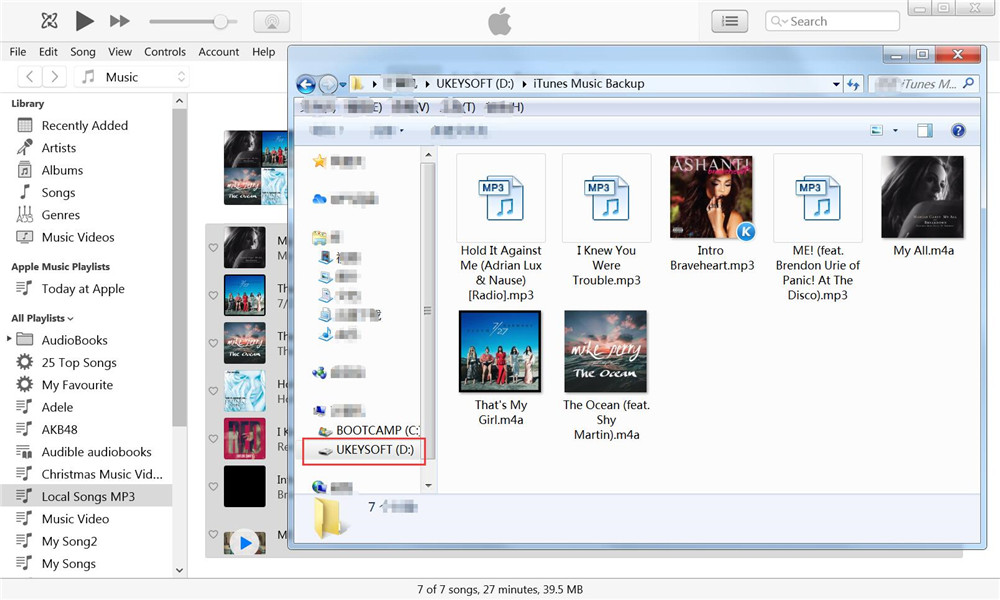Click the Explorer folder search box
Screen dimensions: 1000x600
coord(923,84)
